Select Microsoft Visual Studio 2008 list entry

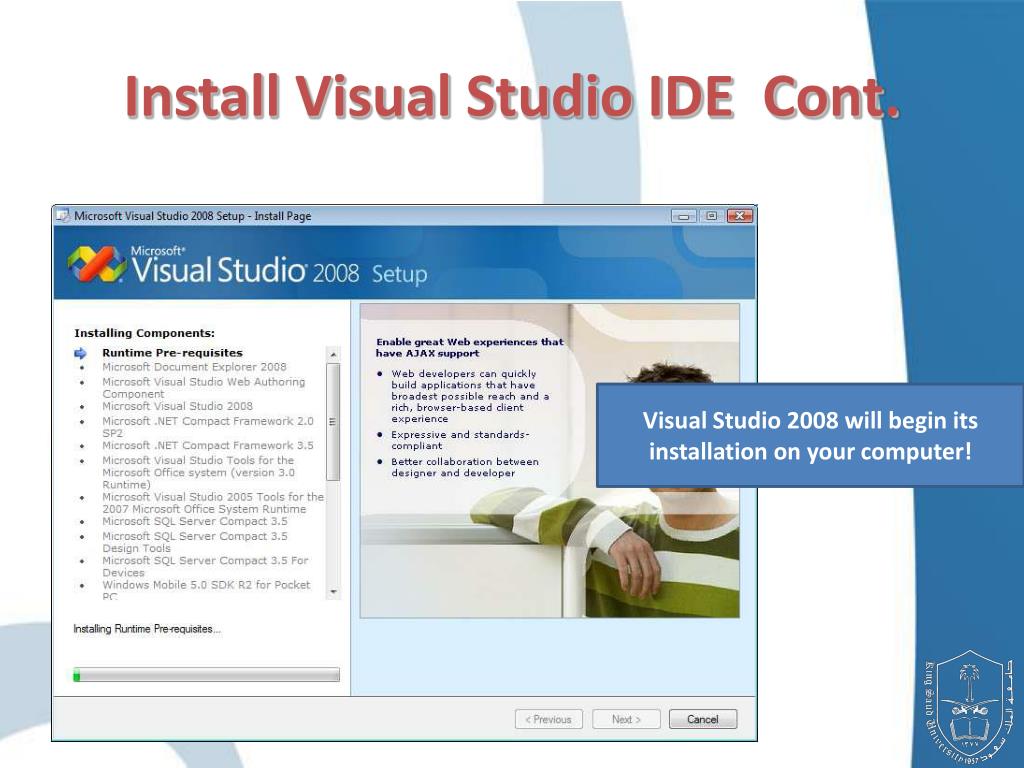point(177,406)
